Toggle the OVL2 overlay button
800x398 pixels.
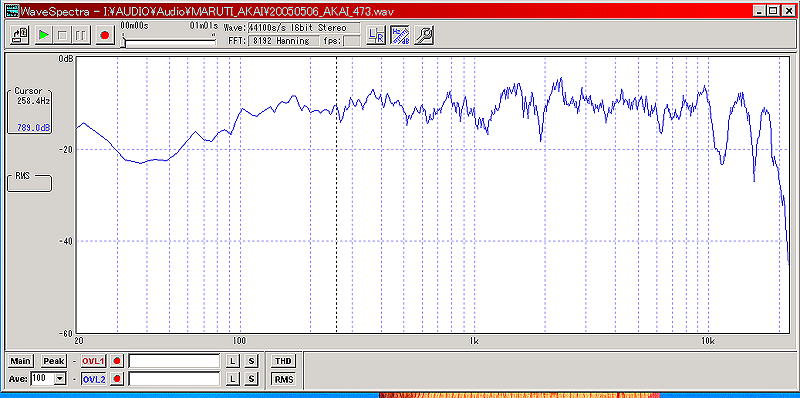(93, 379)
